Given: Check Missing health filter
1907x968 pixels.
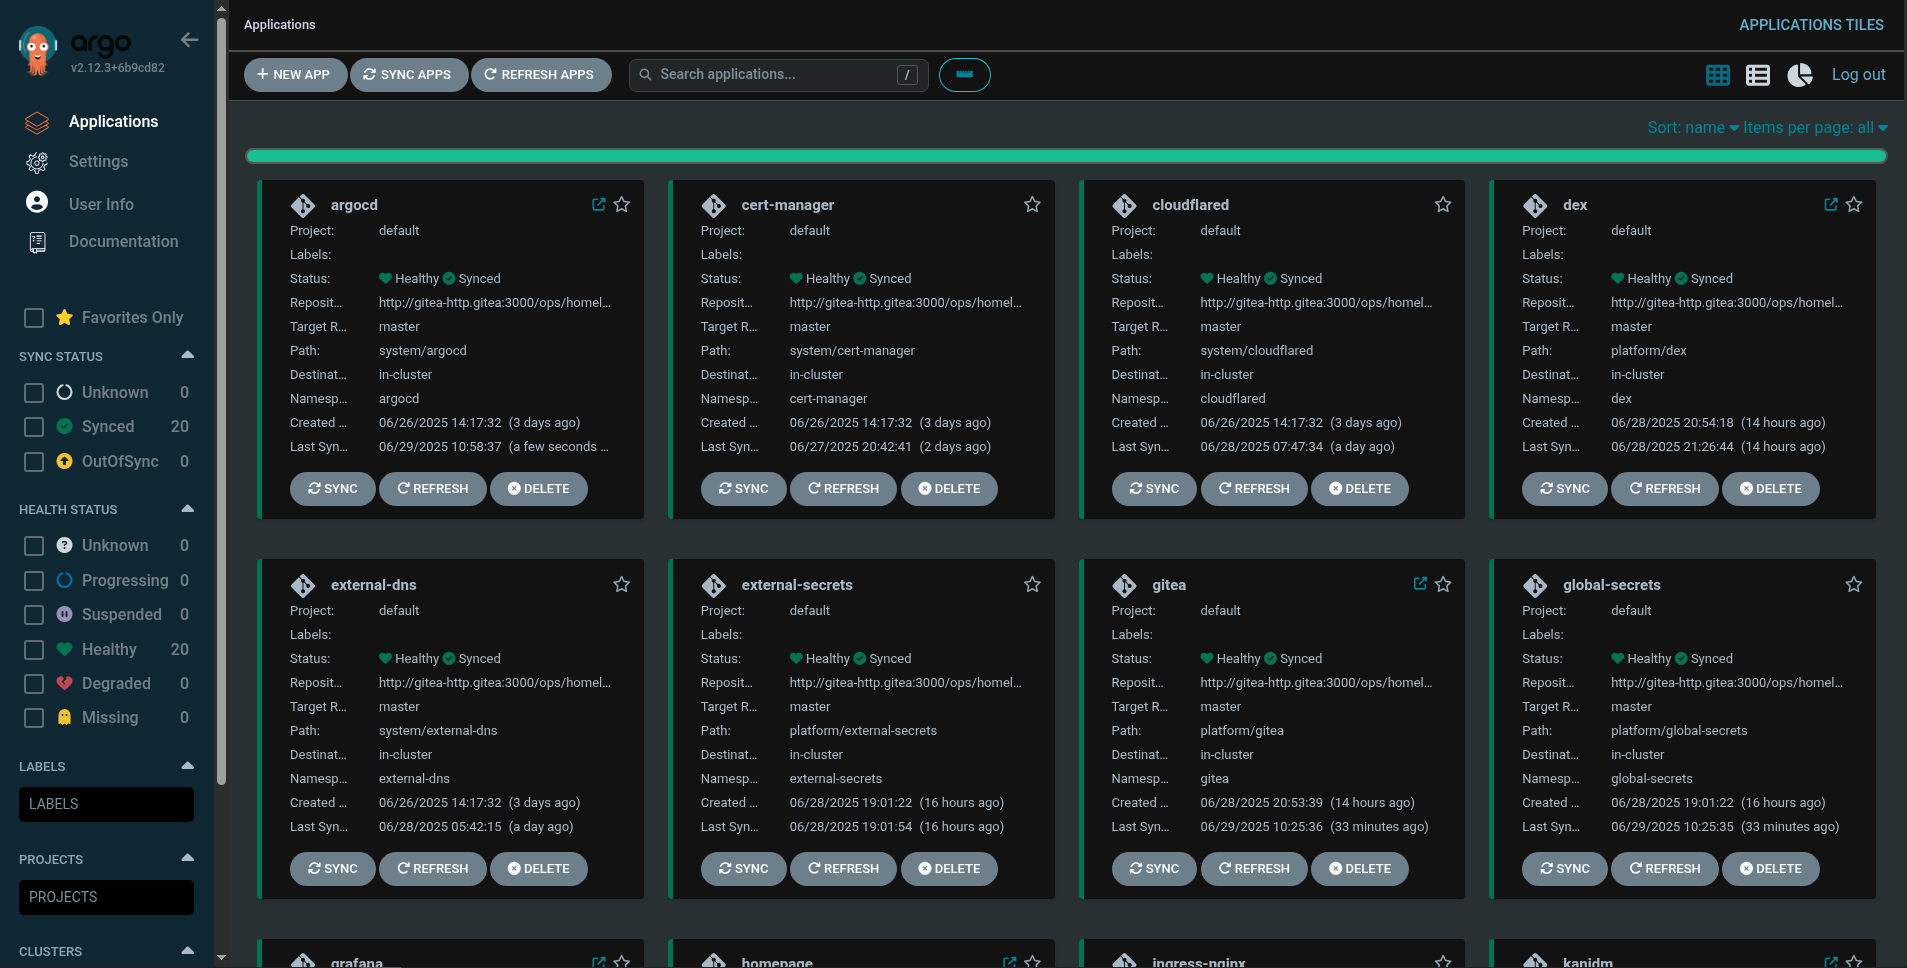Looking at the screenshot, I should tap(34, 718).
